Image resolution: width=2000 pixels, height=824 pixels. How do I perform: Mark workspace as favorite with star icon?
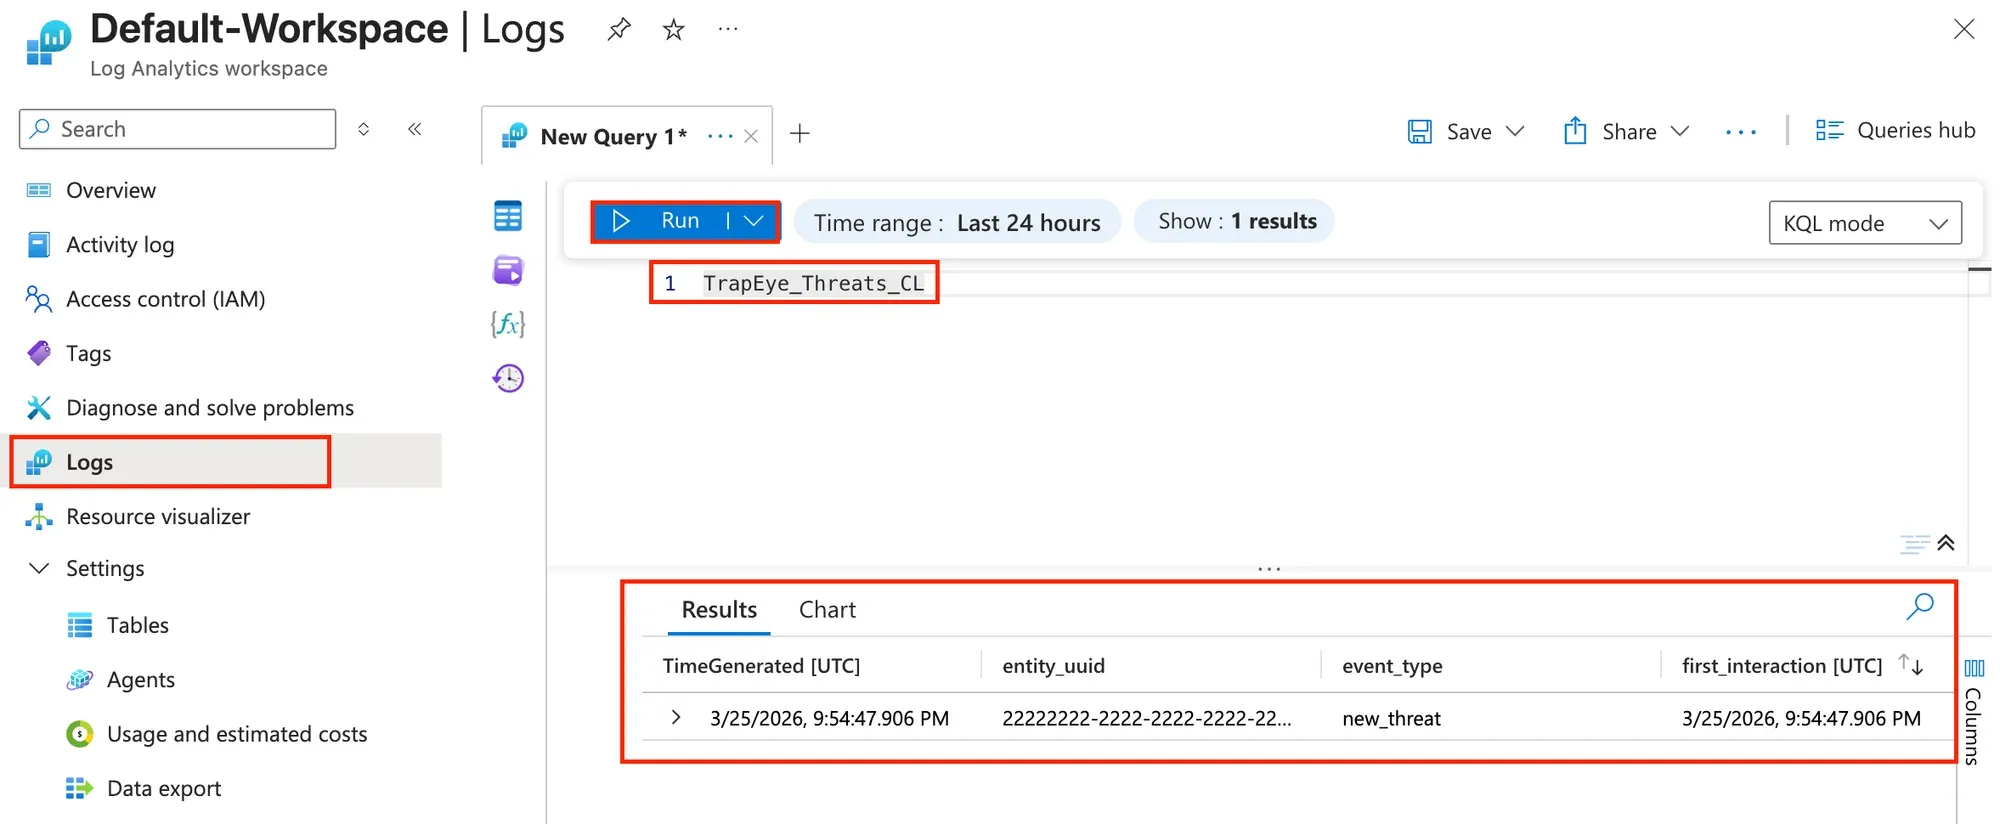(x=674, y=30)
